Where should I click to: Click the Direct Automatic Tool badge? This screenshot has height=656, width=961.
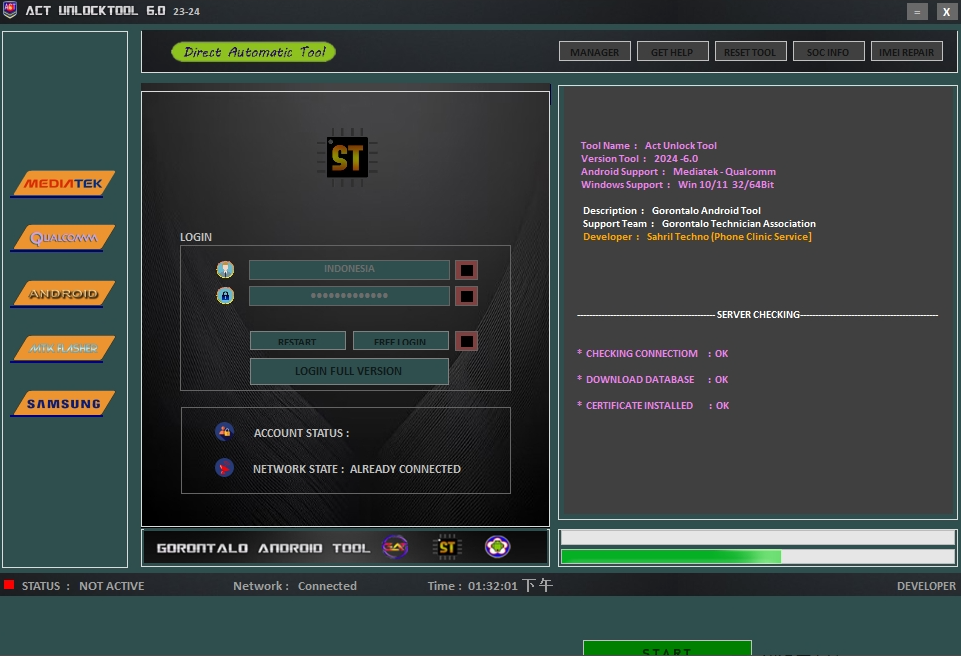pos(253,52)
